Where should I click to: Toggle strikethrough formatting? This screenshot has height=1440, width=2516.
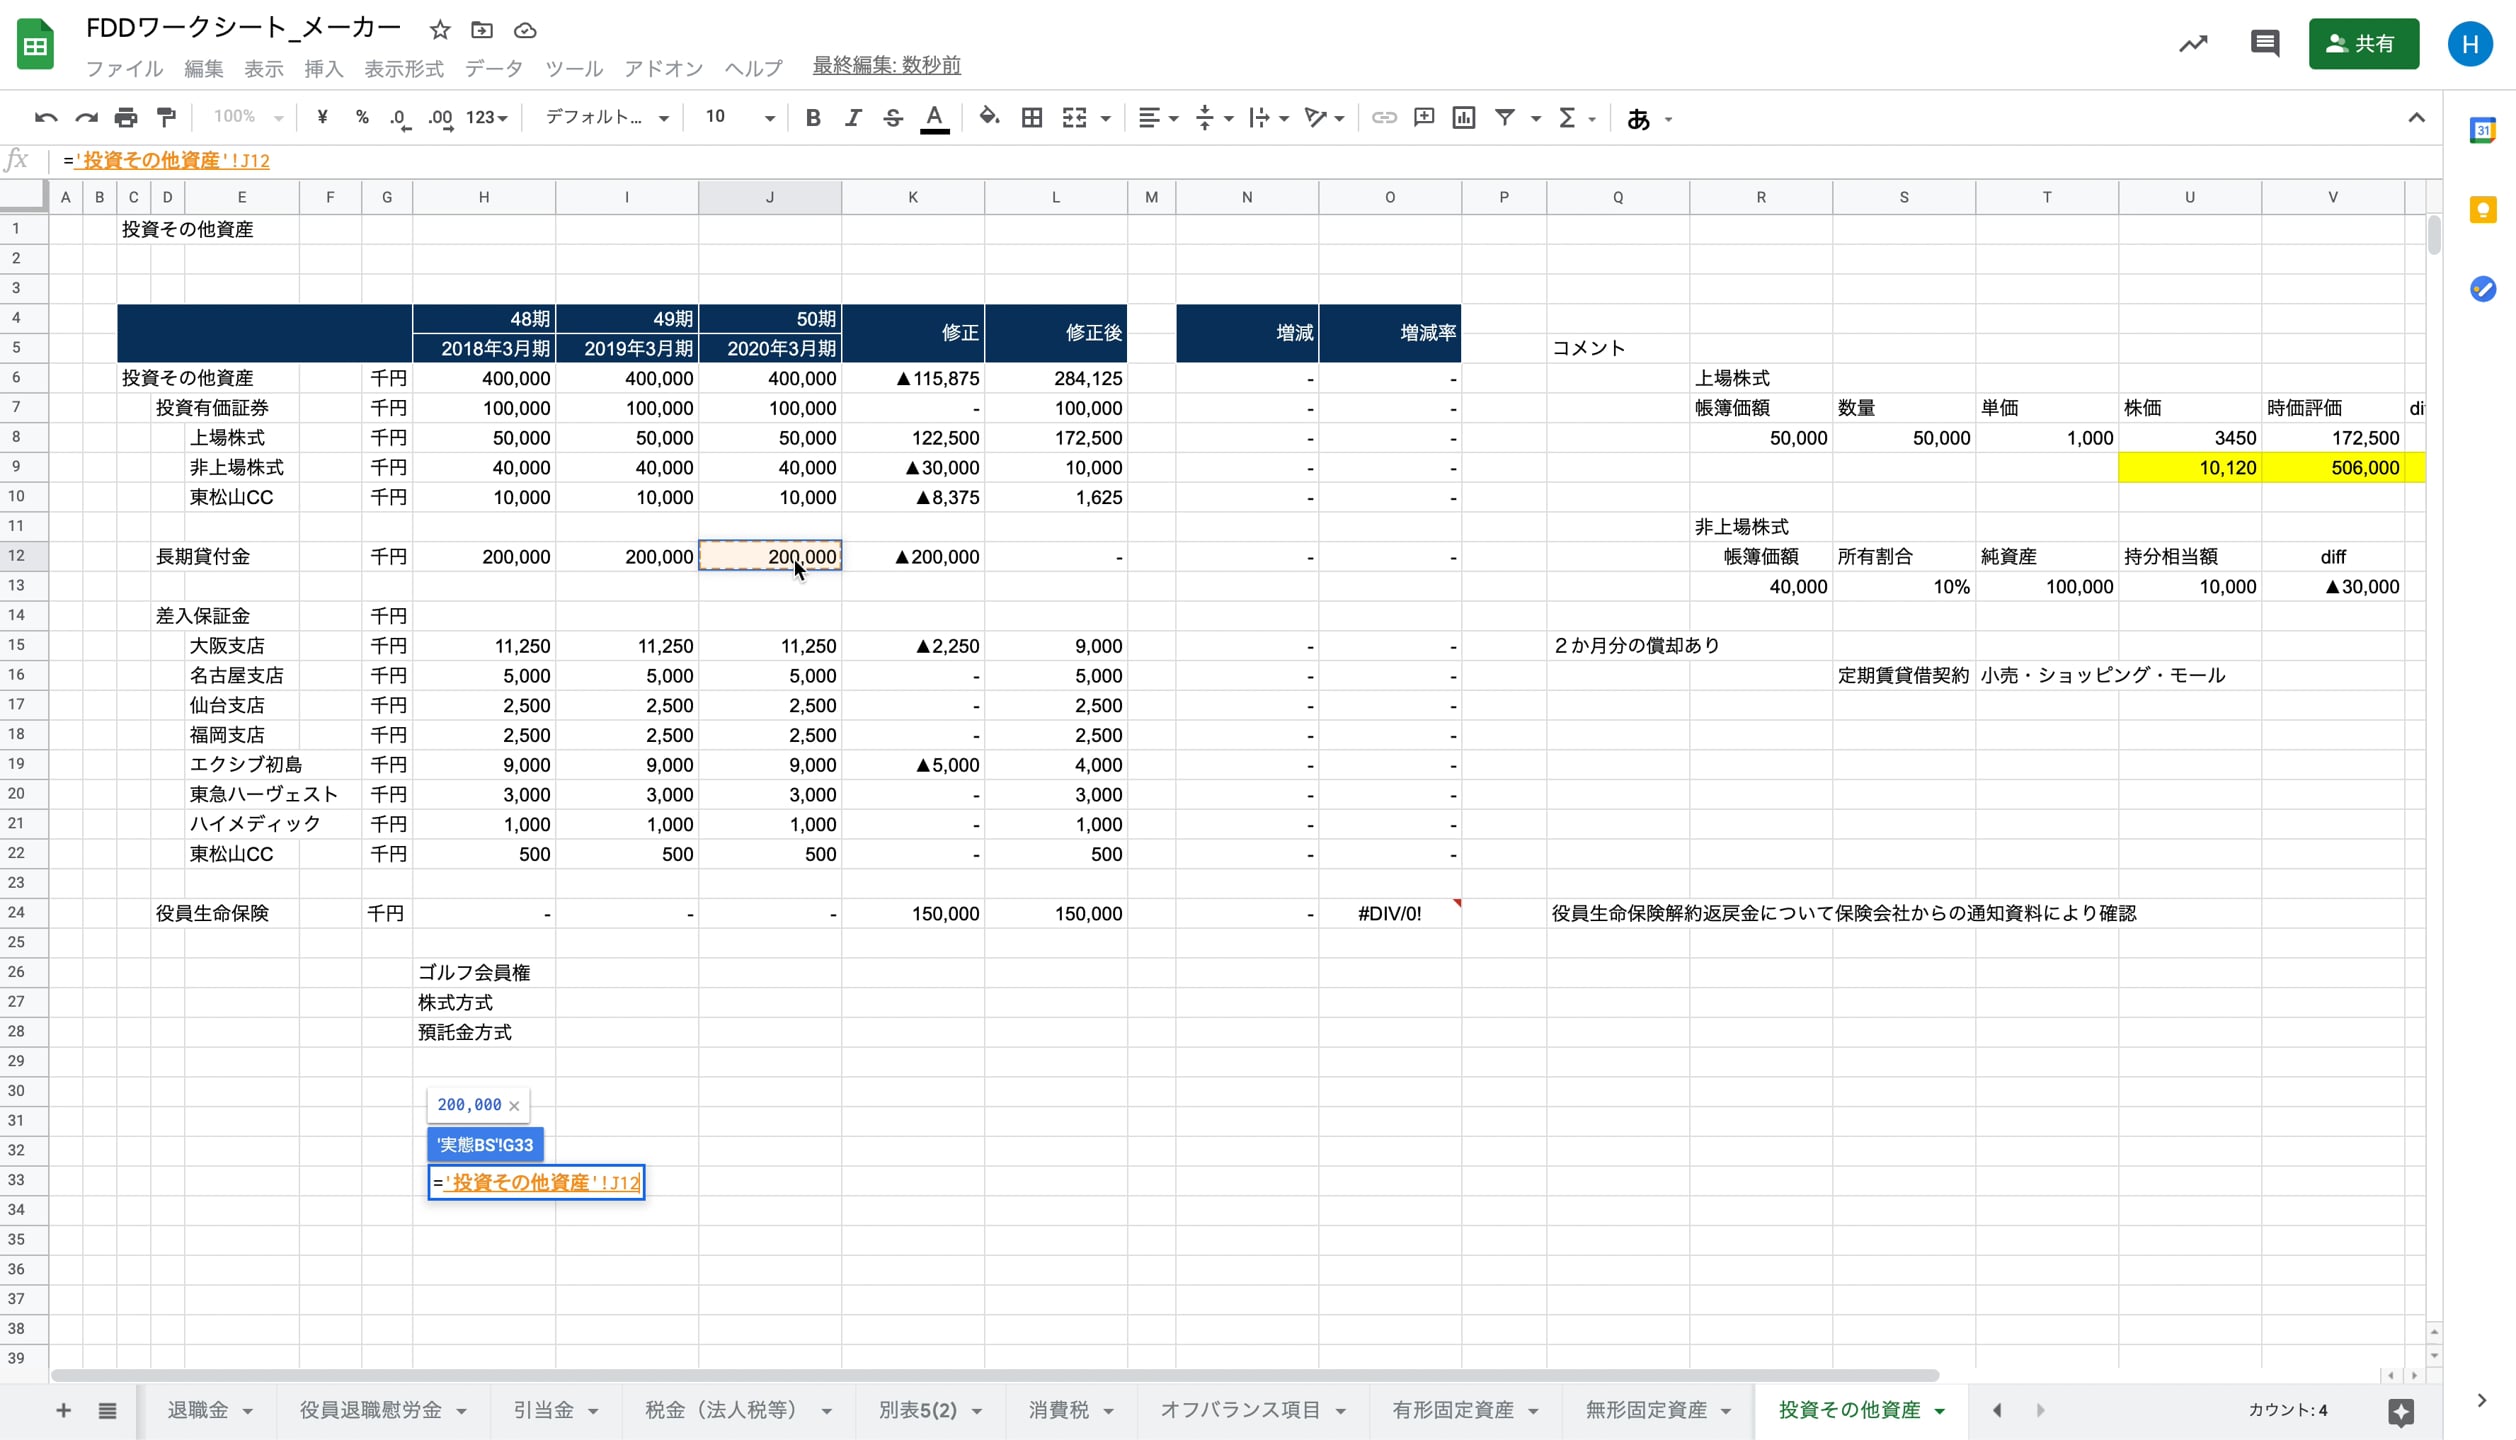(x=893, y=118)
